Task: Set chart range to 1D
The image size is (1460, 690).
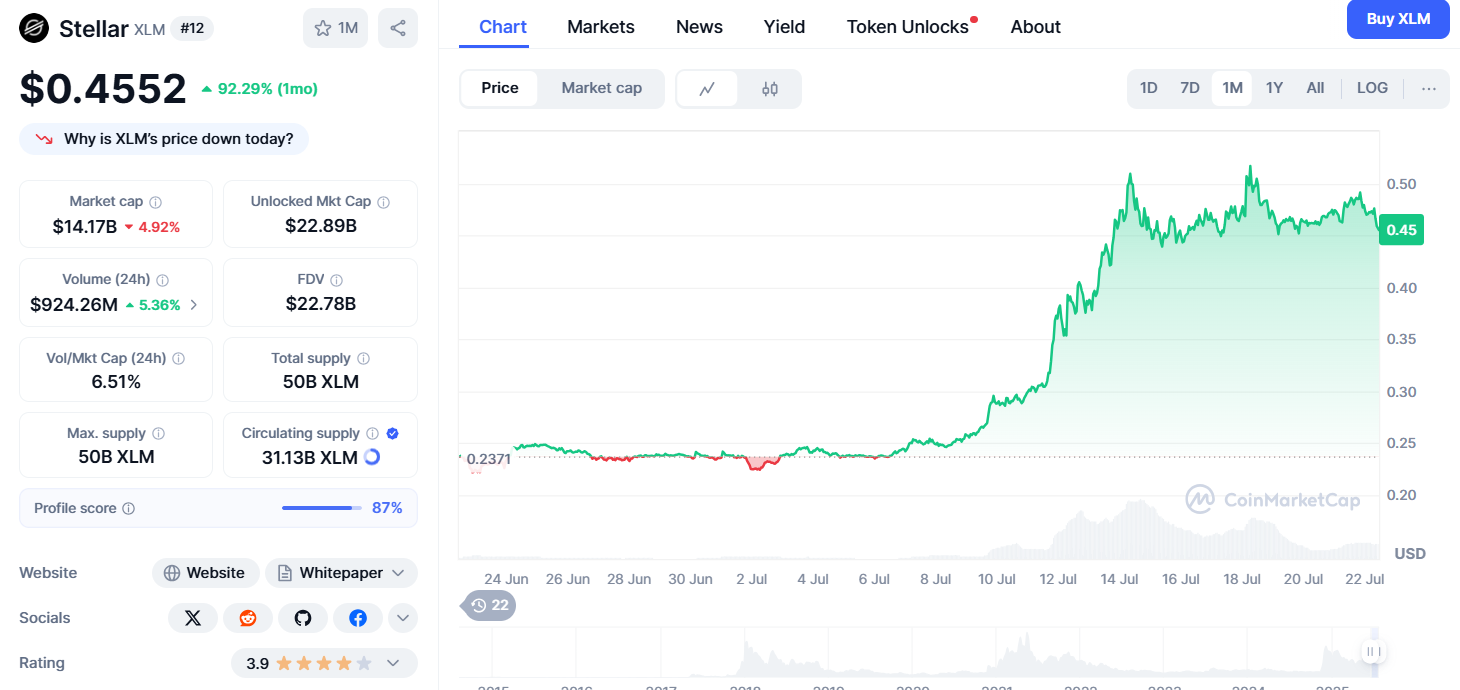Action: (x=1149, y=88)
